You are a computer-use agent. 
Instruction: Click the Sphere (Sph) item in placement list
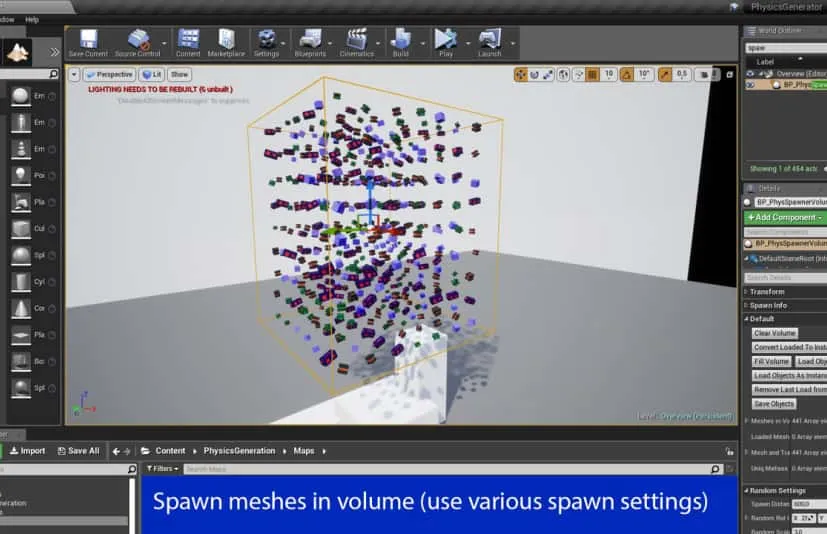(33, 255)
